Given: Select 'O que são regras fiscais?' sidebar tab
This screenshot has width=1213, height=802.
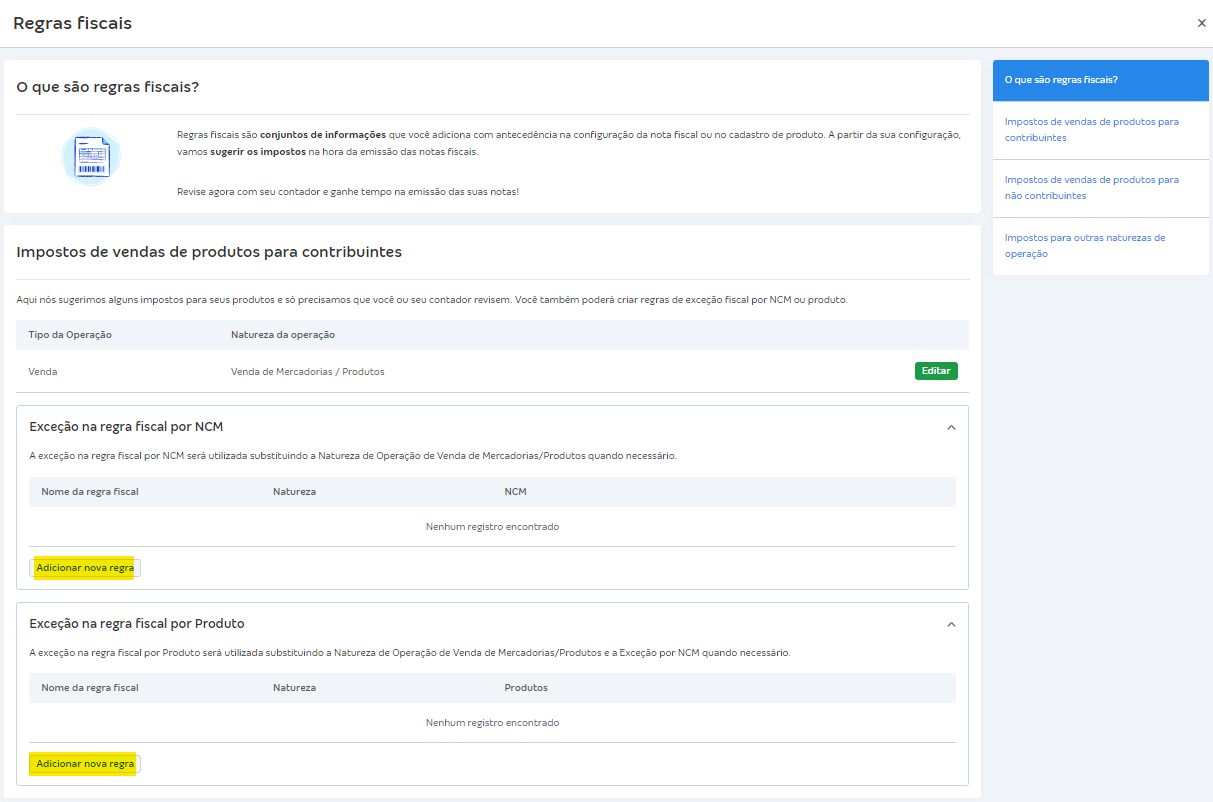Looking at the screenshot, I should click(1100, 80).
